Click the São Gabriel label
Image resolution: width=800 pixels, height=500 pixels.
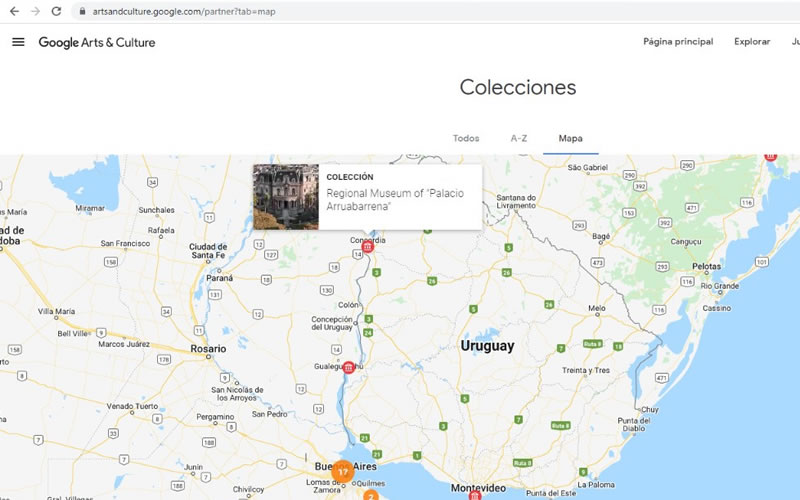point(588,167)
